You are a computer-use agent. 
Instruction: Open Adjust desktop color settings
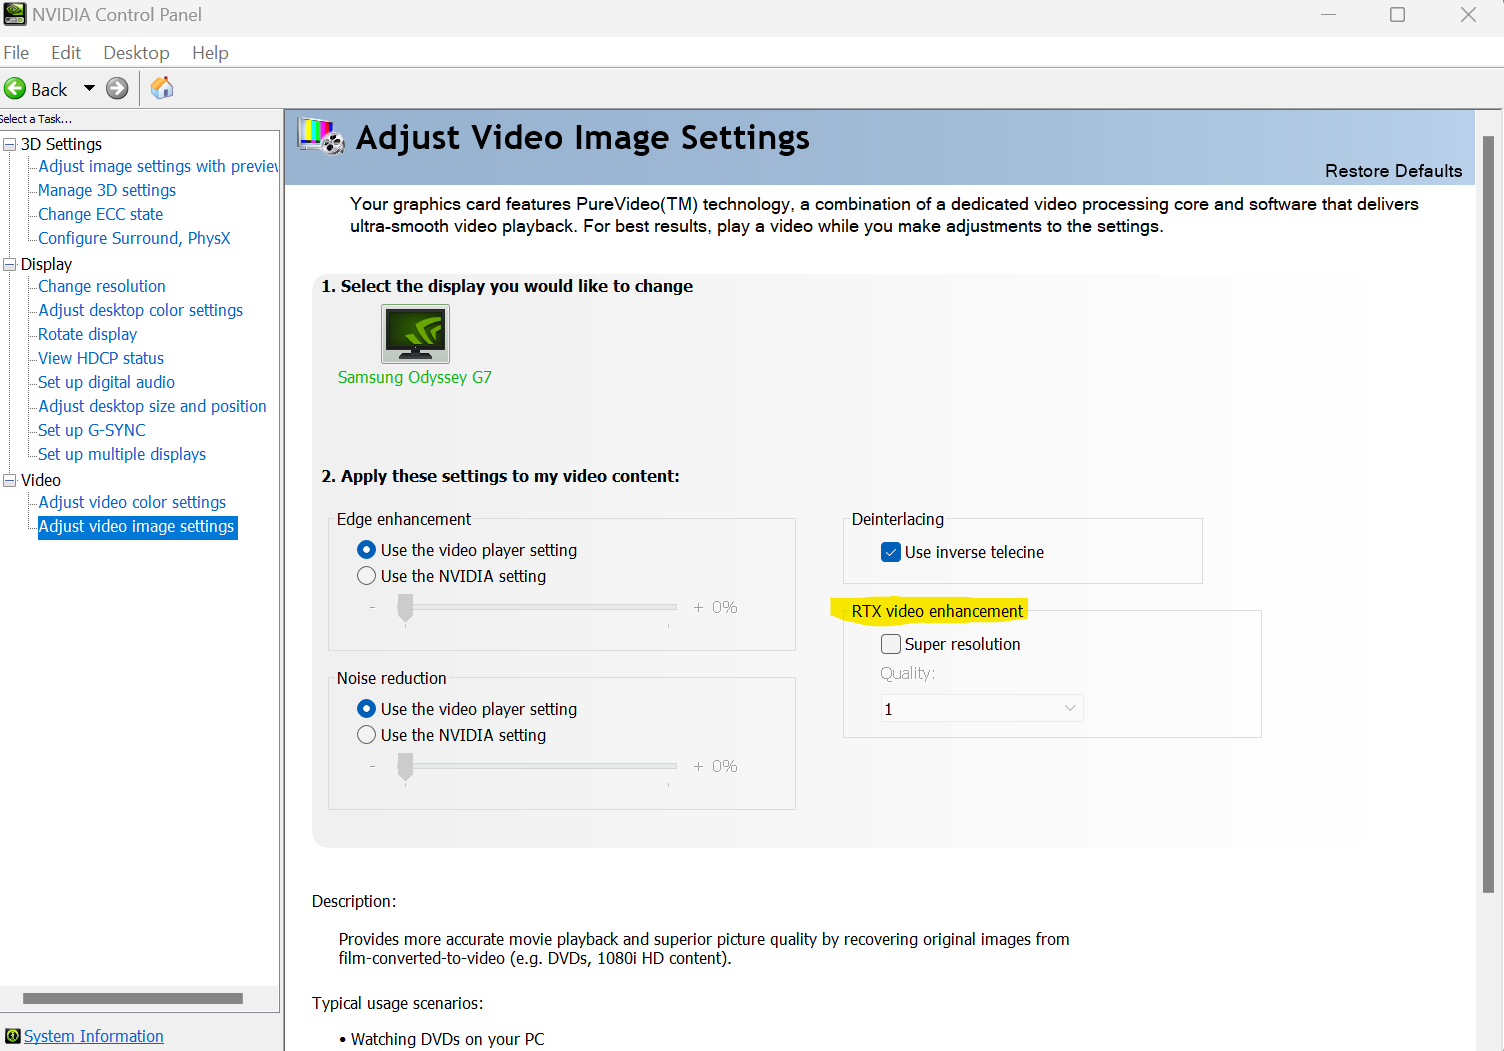point(141,310)
